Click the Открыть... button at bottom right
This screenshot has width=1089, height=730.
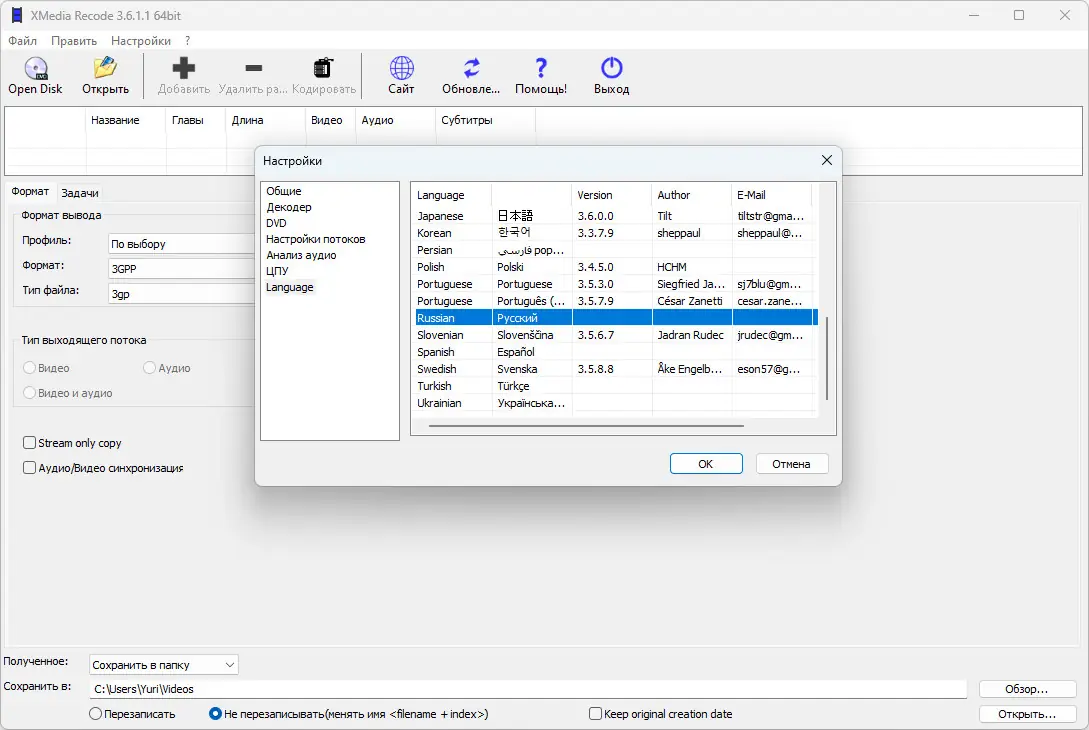tap(1026, 714)
